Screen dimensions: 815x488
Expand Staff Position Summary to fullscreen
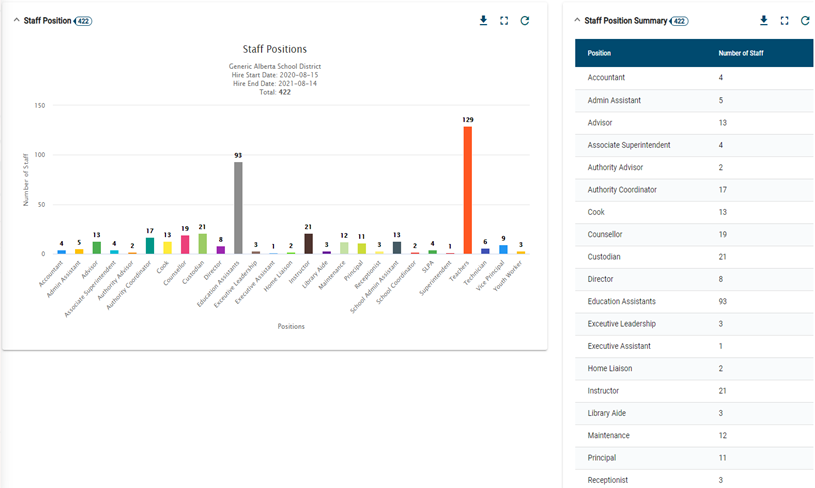[784, 20]
